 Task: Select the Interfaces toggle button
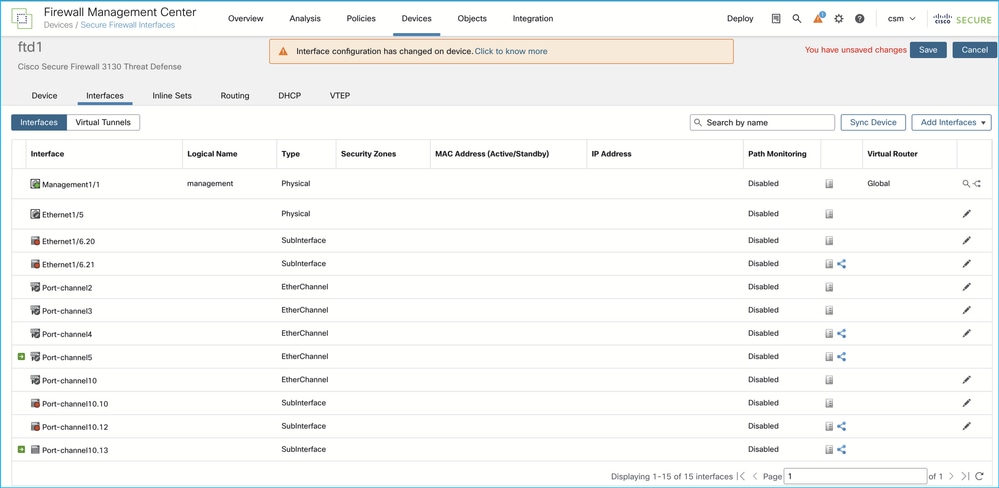(x=39, y=122)
